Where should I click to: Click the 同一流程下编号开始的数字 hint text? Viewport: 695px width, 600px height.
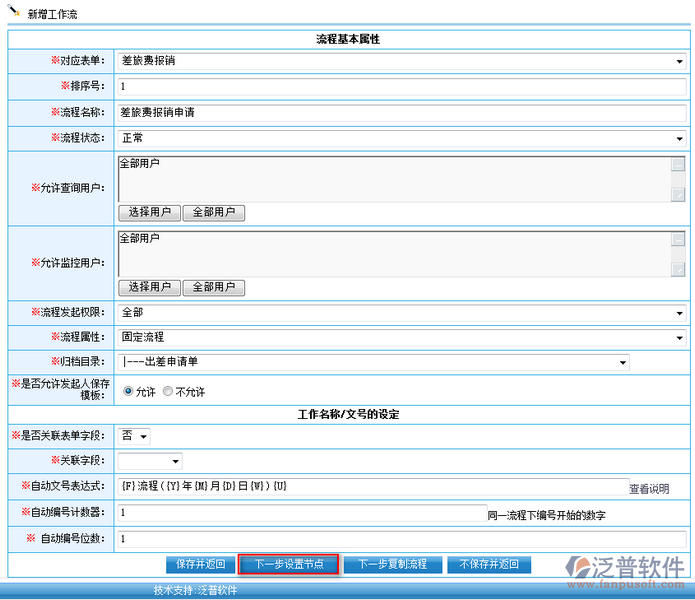(547, 515)
